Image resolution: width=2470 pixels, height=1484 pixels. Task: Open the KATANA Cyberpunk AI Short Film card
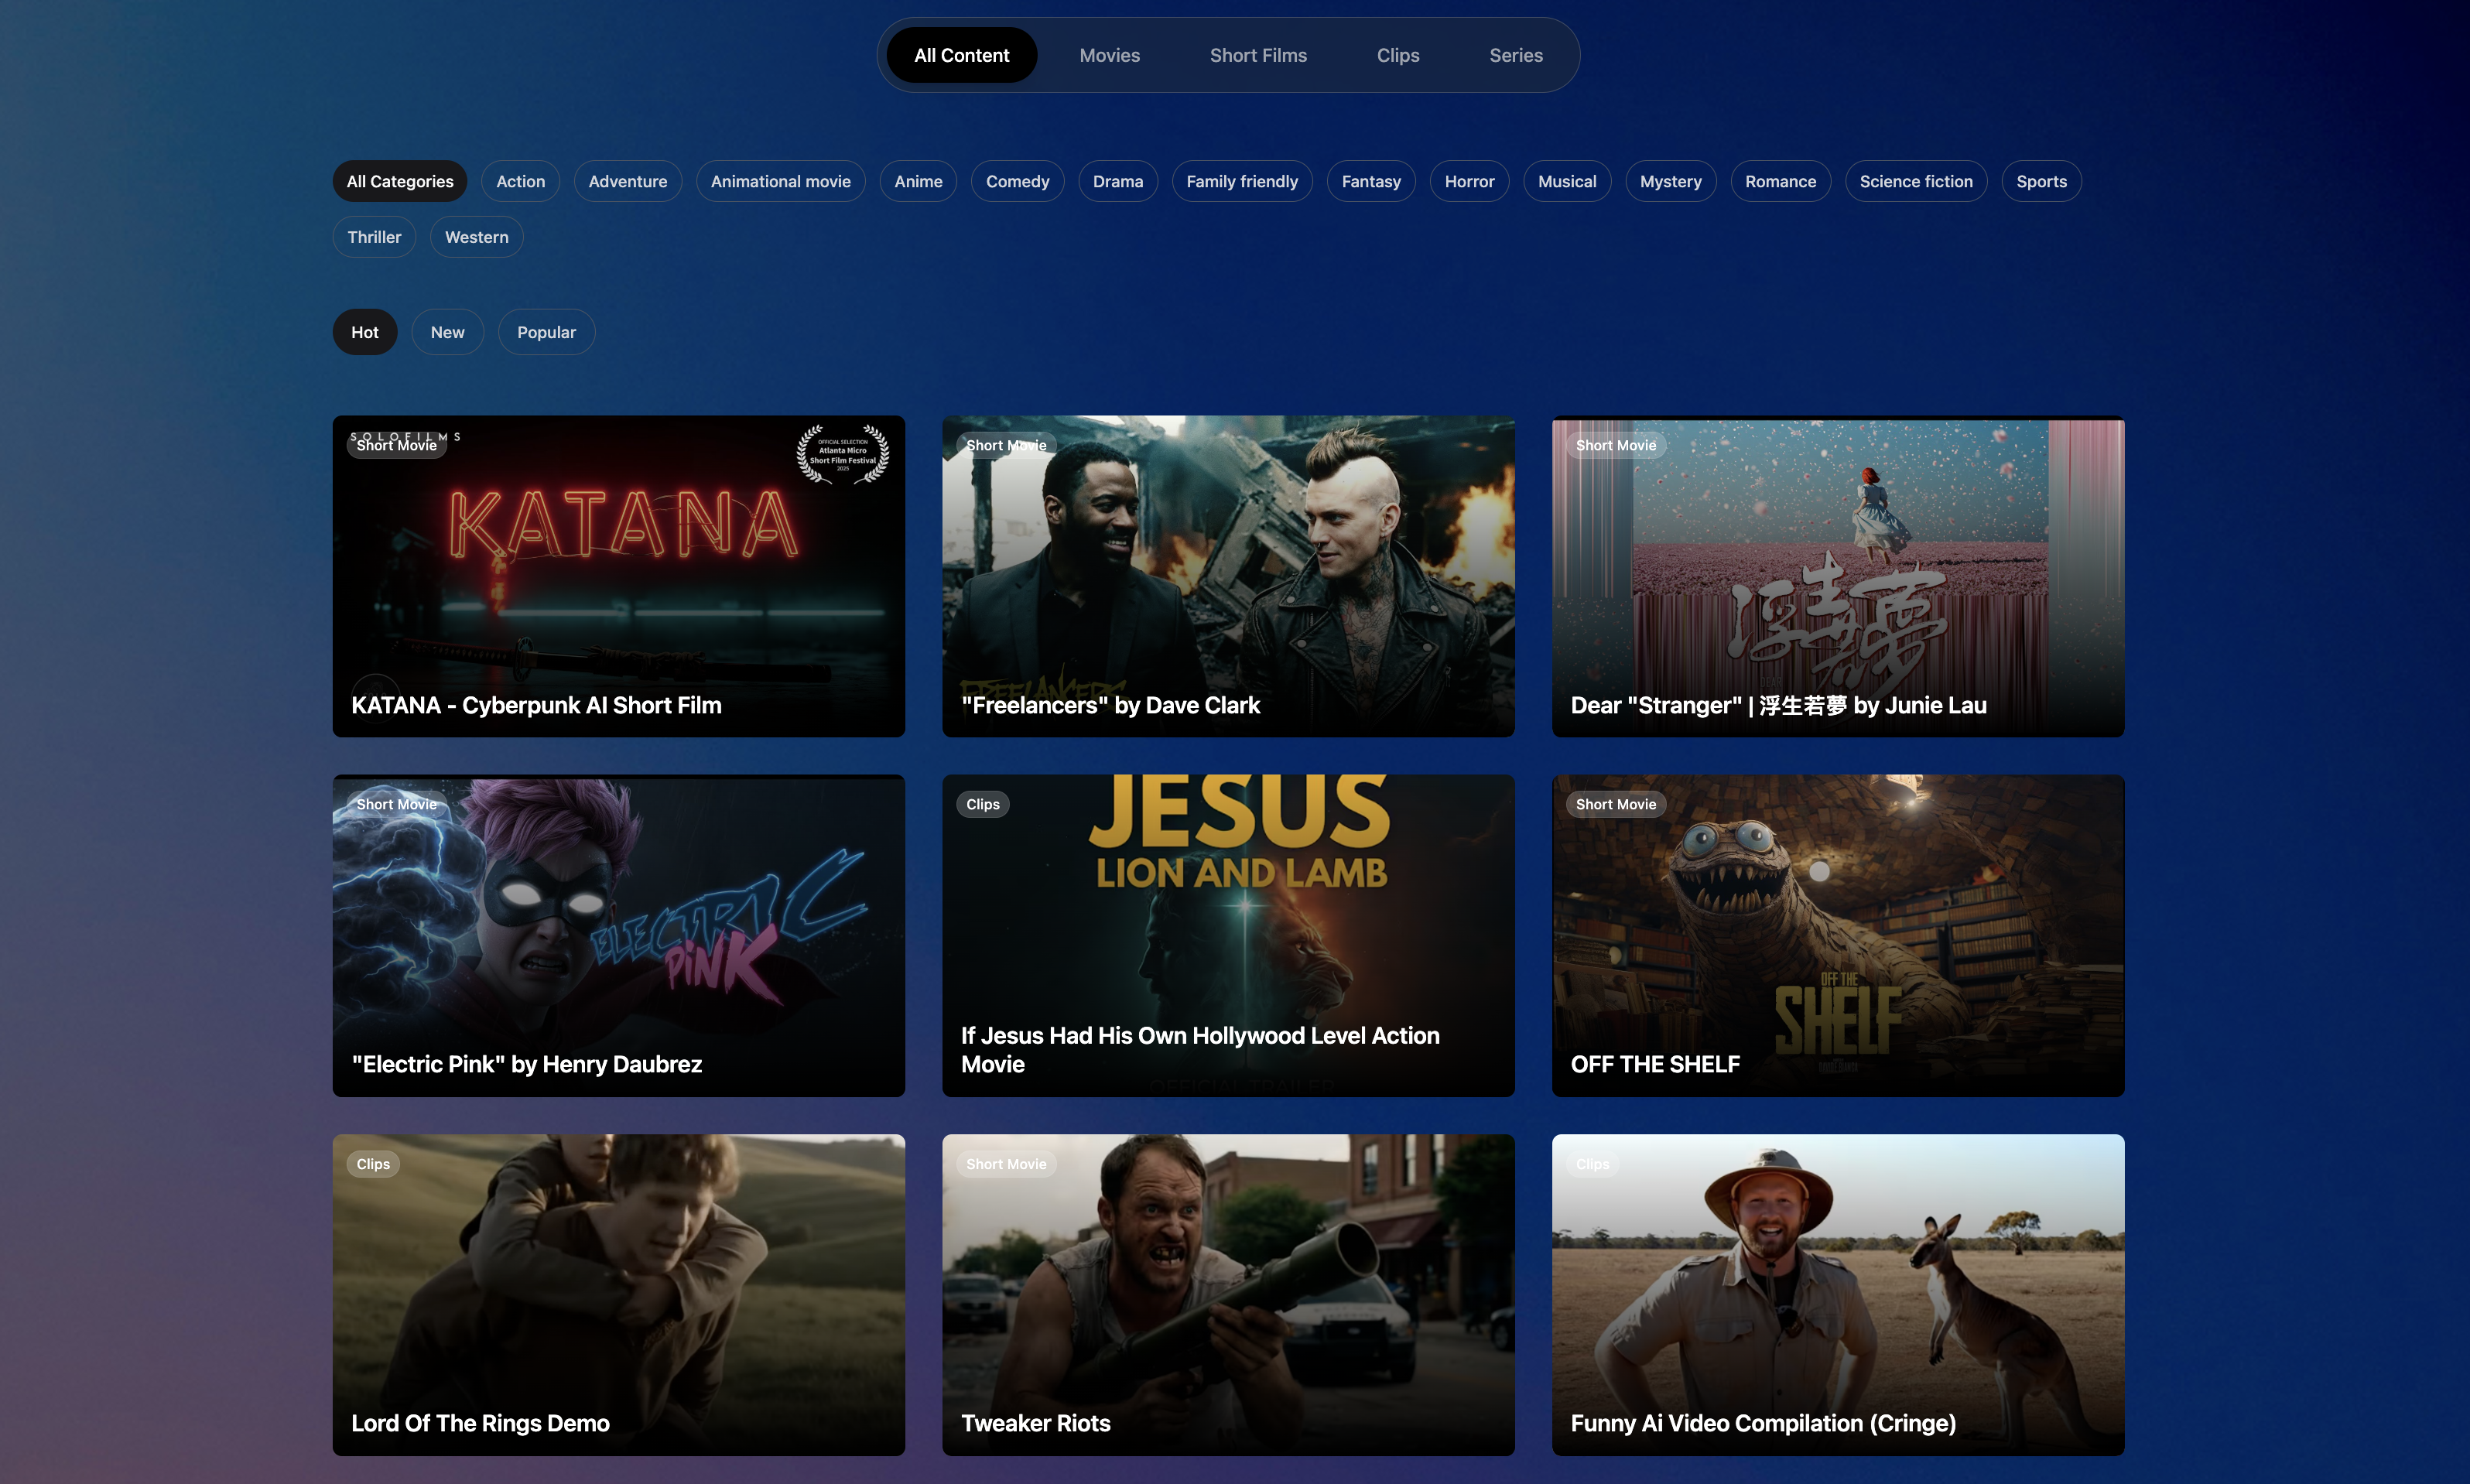click(x=618, y=576)
